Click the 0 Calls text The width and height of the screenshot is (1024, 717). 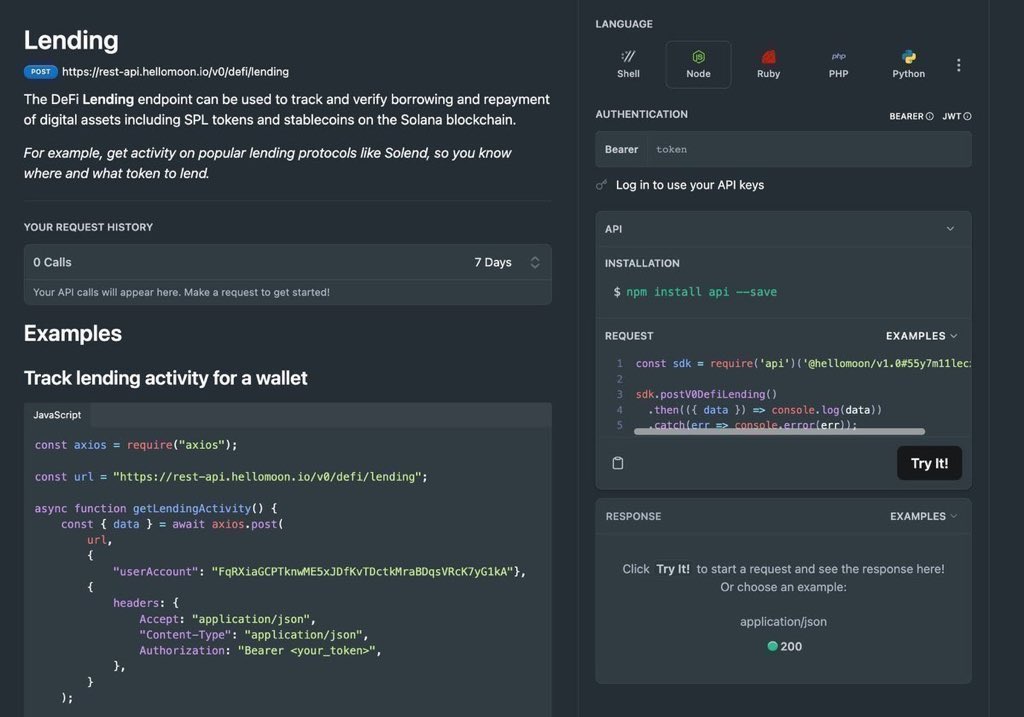tap(52, 263)
